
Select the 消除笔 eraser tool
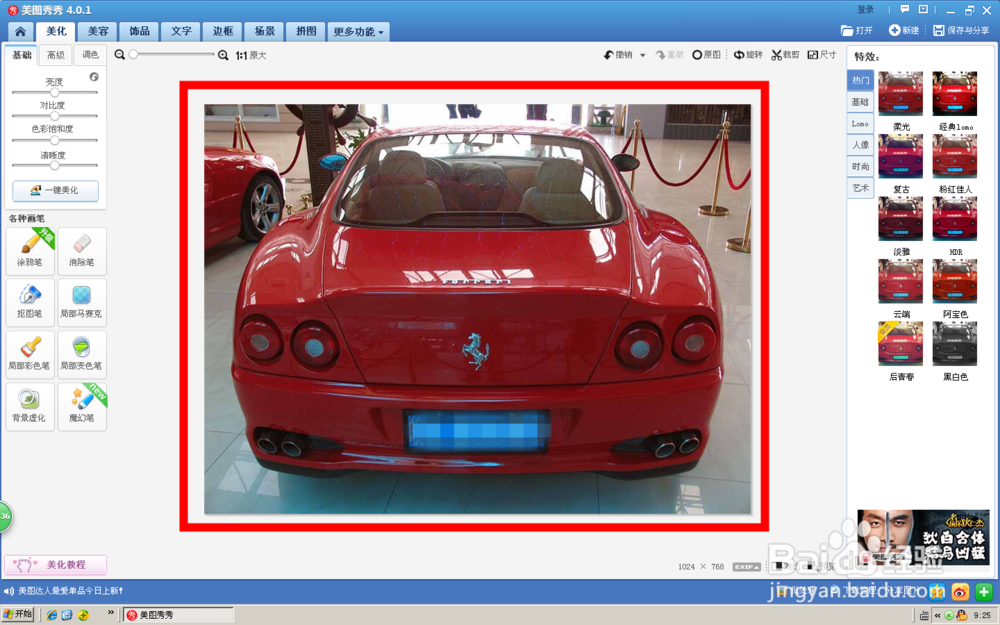(82, 251)
